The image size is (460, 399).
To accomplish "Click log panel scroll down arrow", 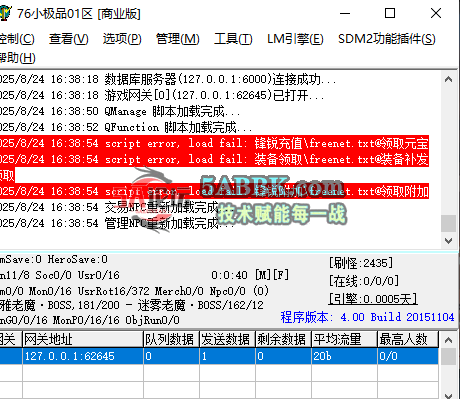I will pyautogui.click(x=449, y=240).
